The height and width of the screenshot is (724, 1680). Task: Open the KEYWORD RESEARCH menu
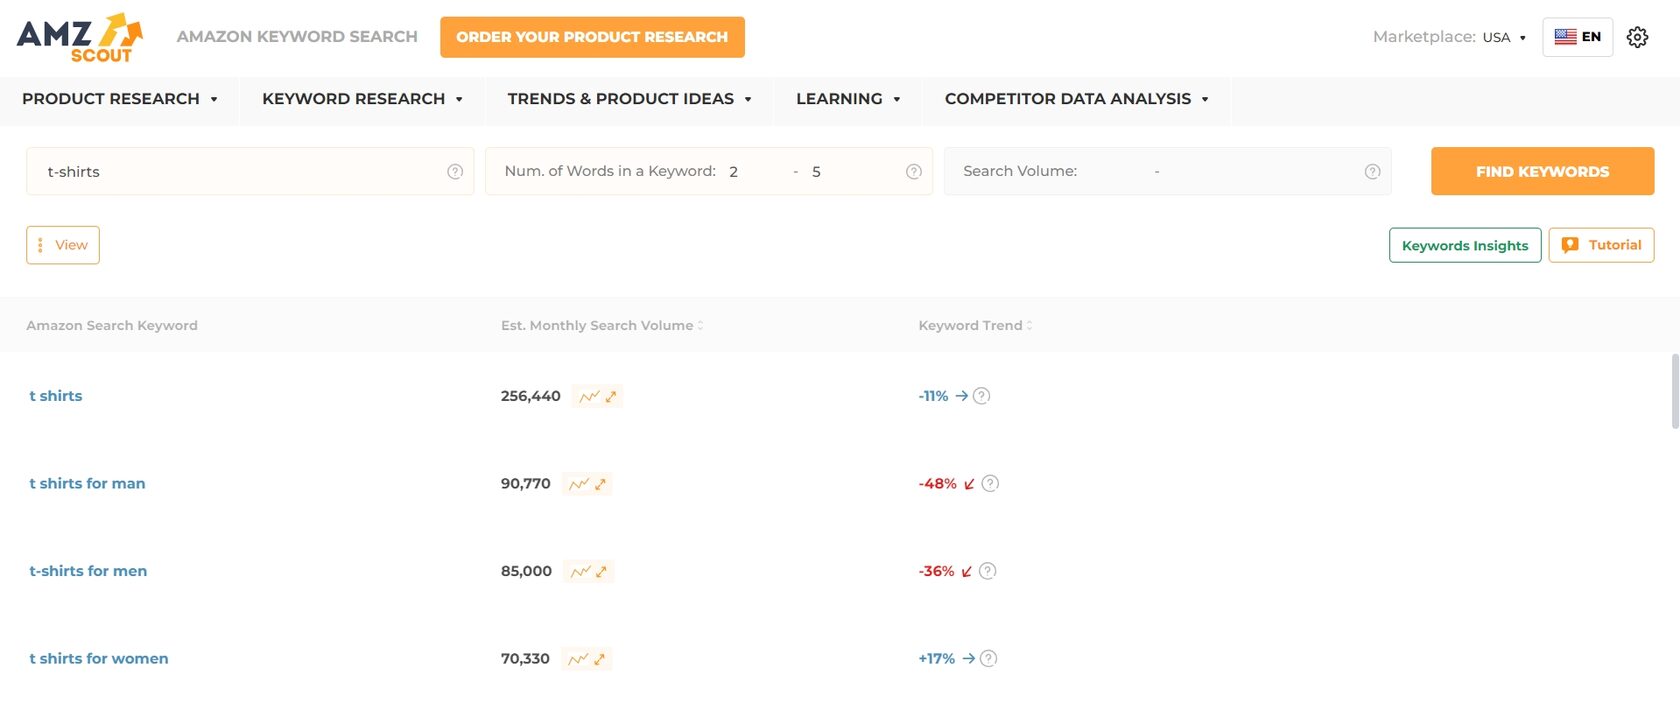361,99
